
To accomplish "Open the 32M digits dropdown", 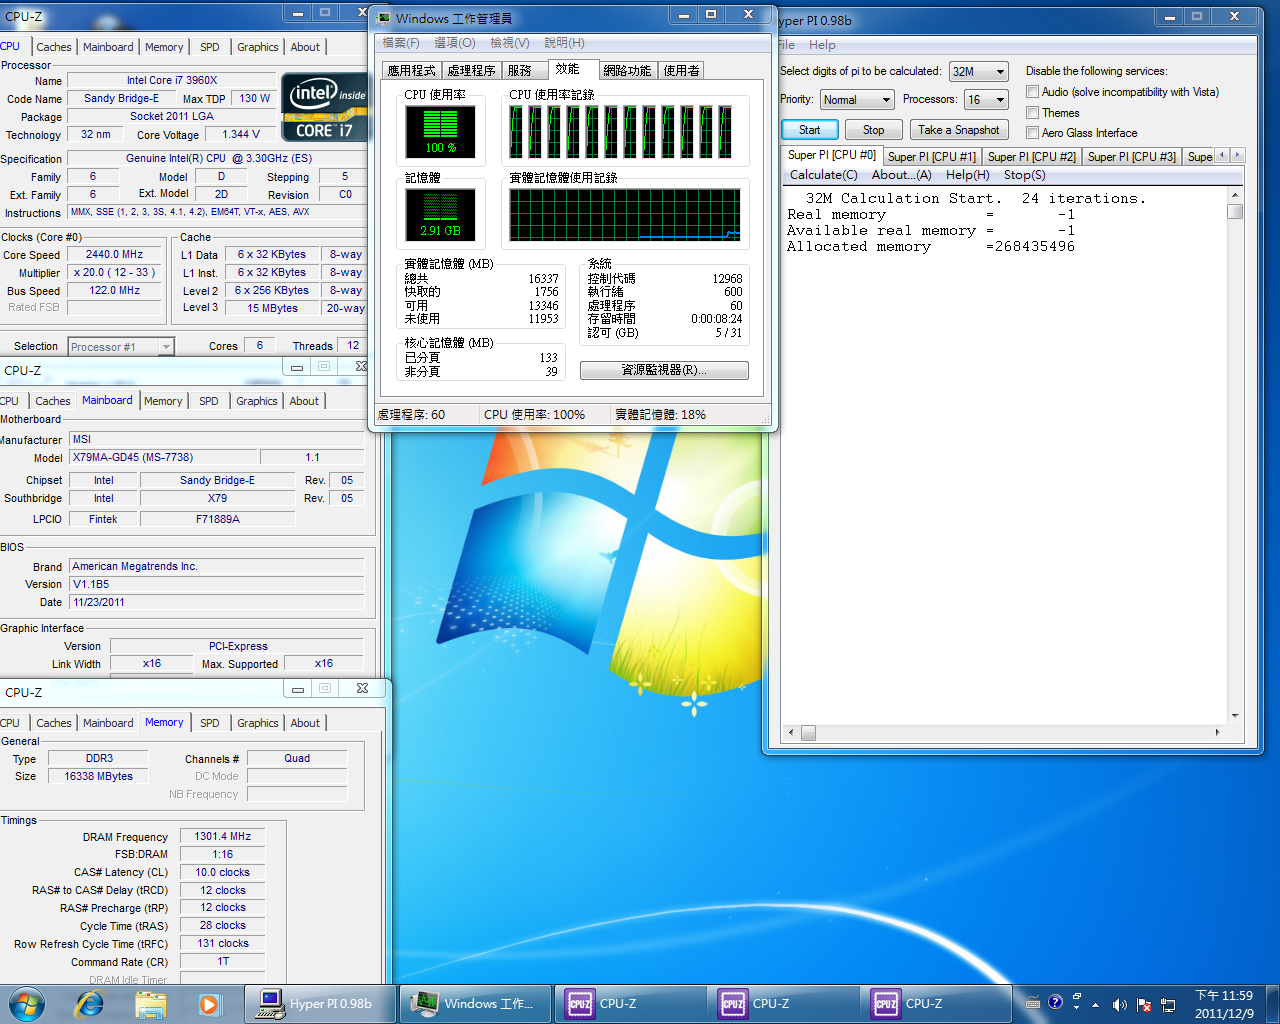I will coord(978,72).
